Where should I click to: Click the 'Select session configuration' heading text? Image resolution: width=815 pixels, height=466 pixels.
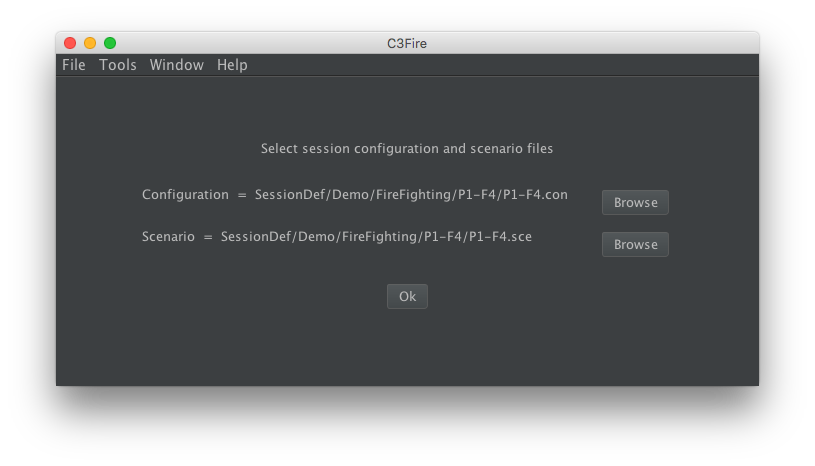point(407,149)
